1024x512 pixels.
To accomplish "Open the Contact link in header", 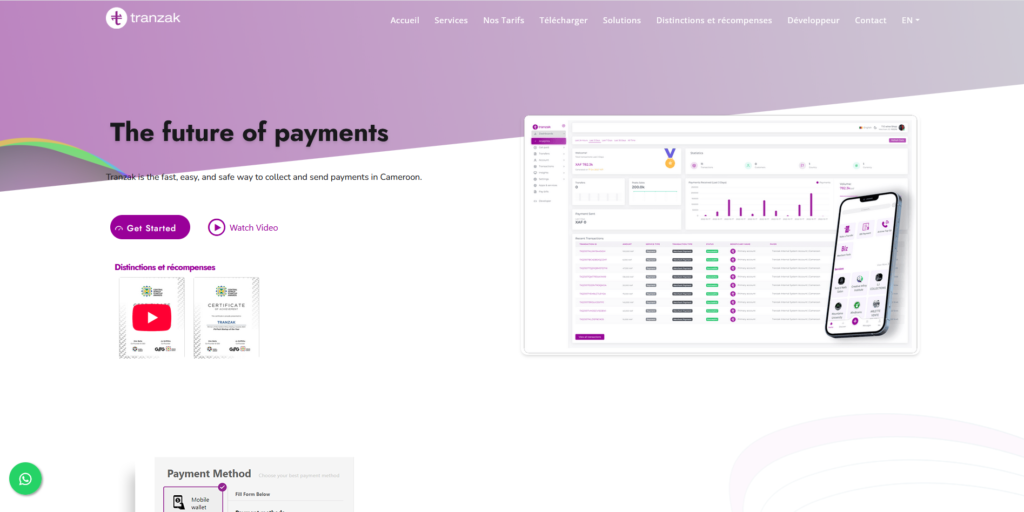I will tap(870, 20).
